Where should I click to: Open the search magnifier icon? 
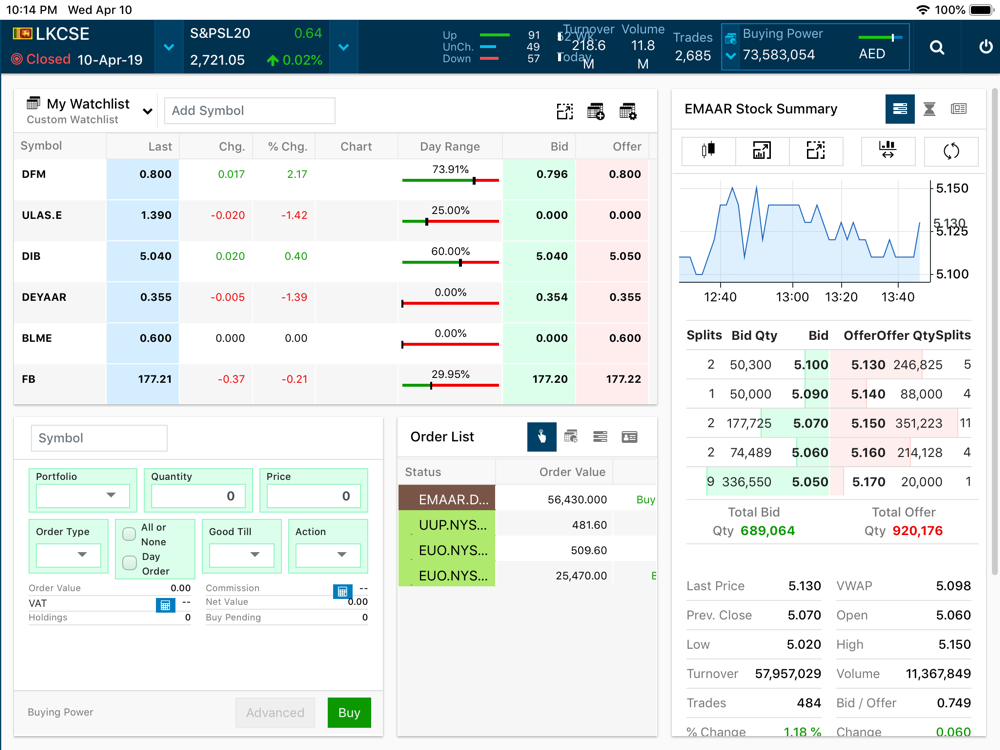(x=936, y=47)
